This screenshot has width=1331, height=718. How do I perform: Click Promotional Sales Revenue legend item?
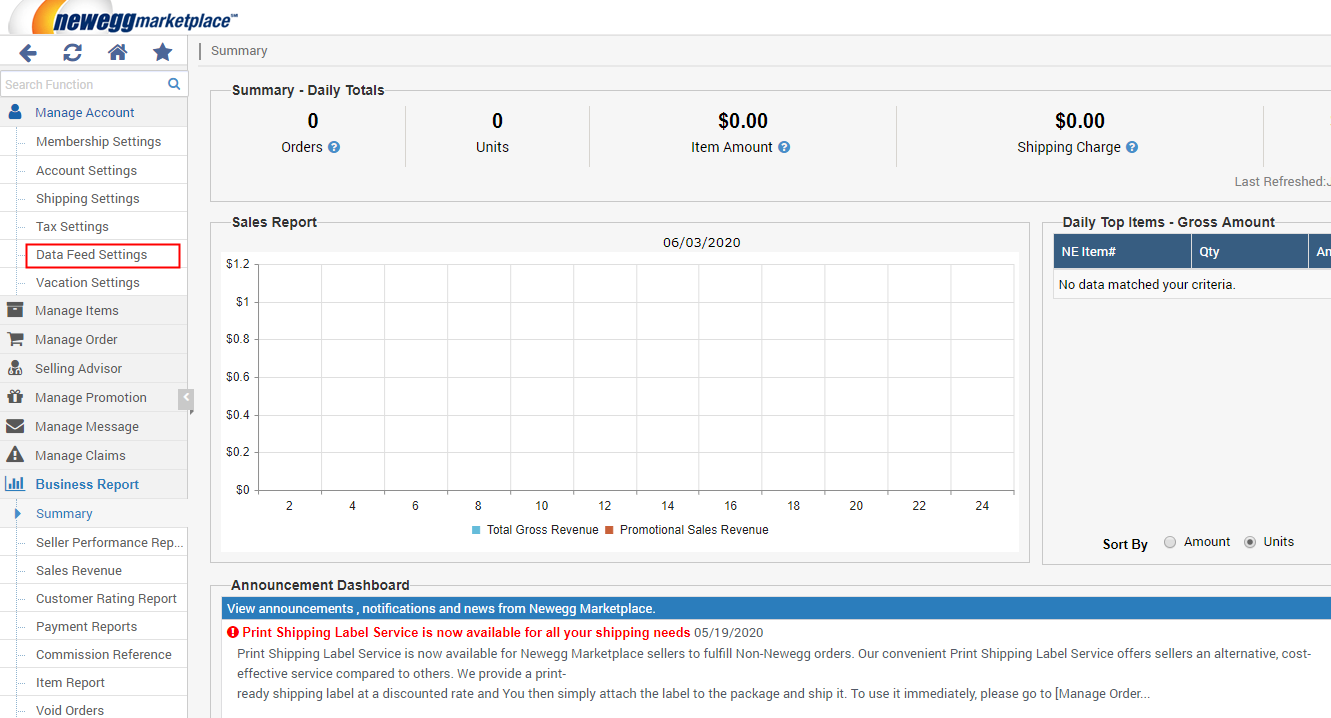tap(686, 530)
